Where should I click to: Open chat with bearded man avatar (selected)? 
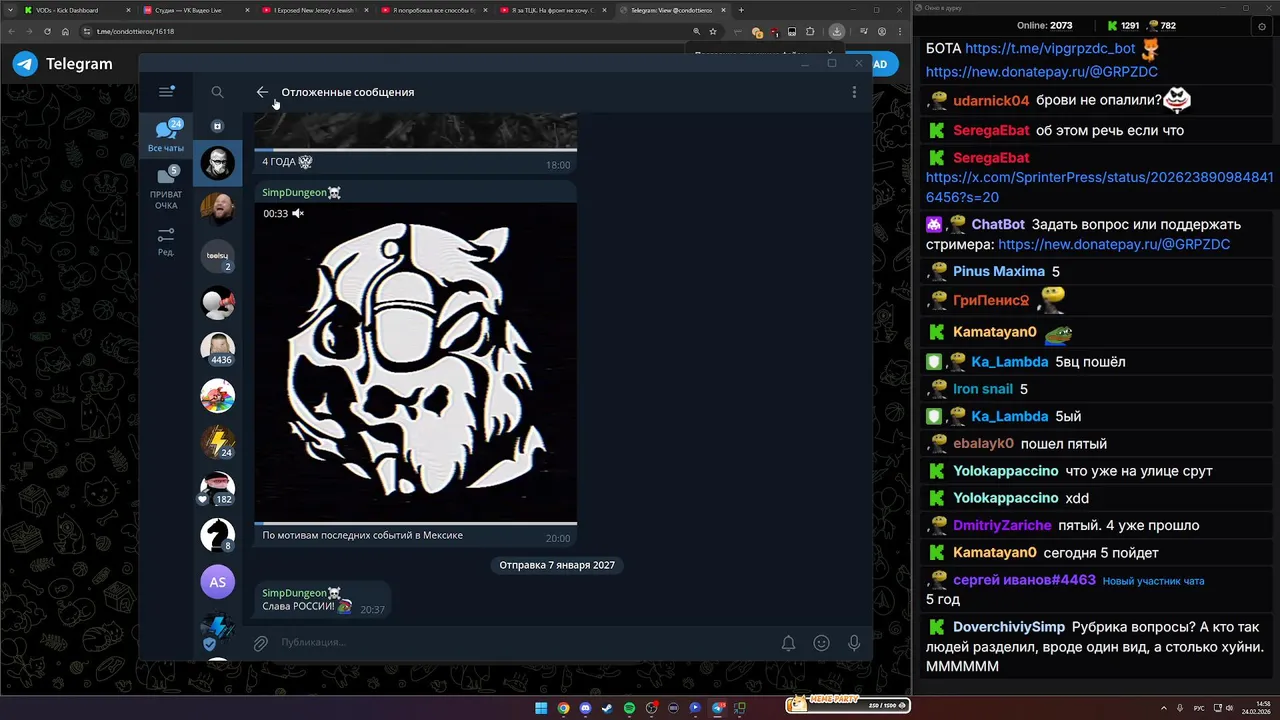click(x=218, y=163)
